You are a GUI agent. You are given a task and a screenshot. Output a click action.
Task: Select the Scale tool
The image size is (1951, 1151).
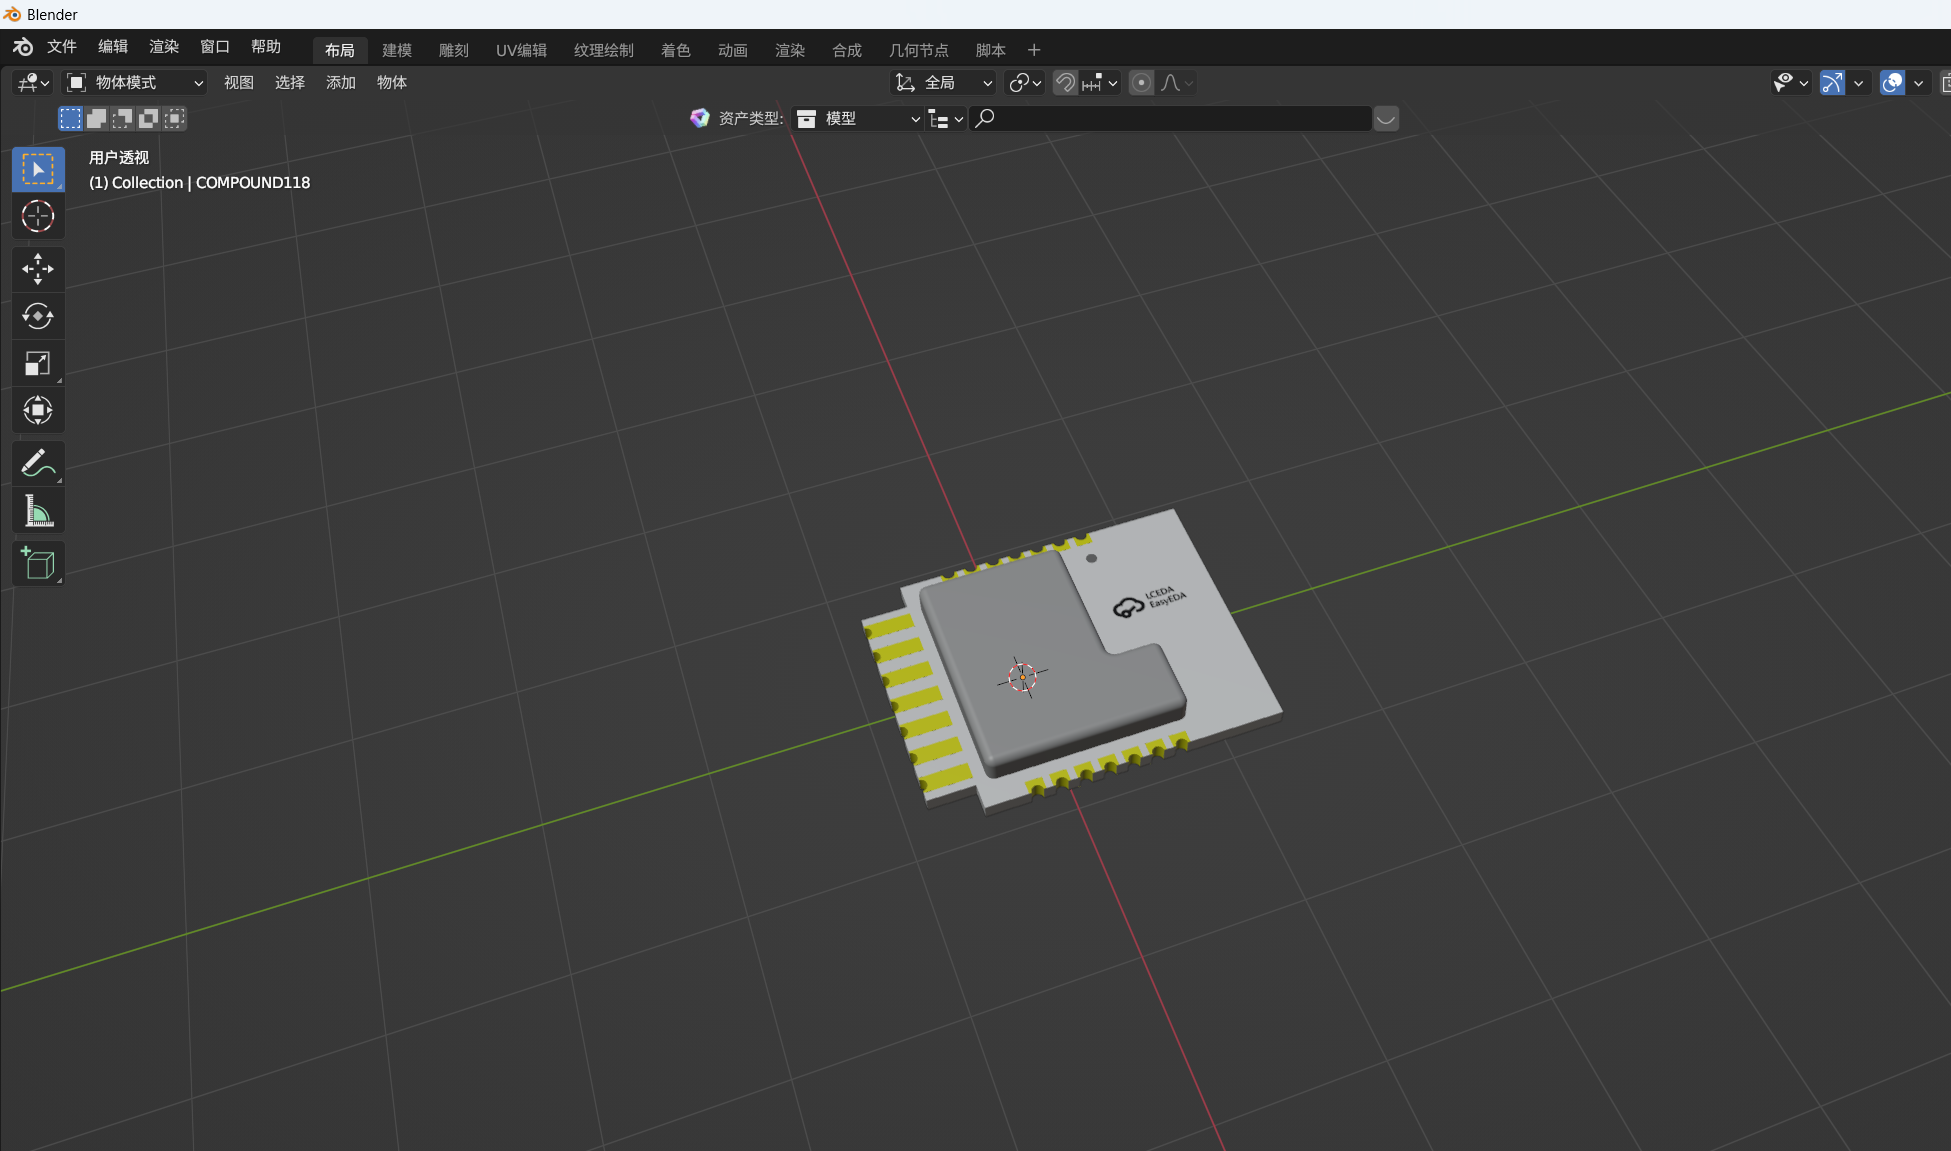point(38,364)
